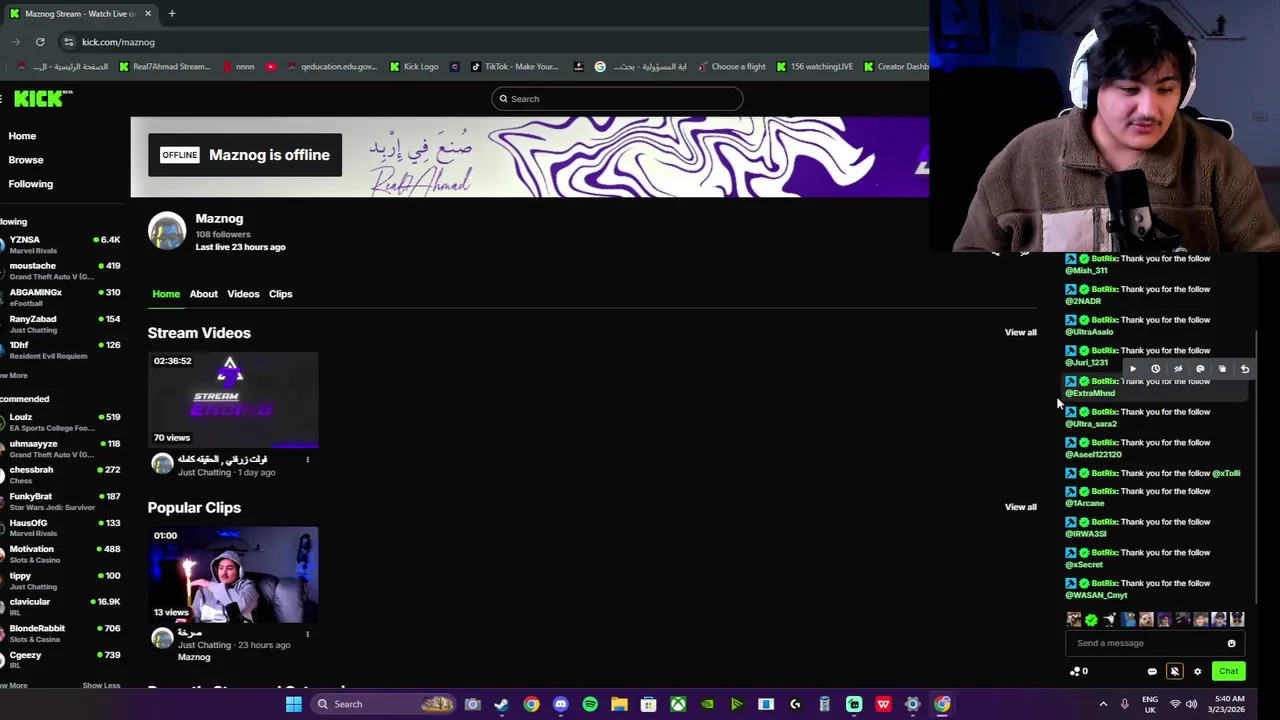Open File Explorer from the taskbar

[x=619, y=704]
